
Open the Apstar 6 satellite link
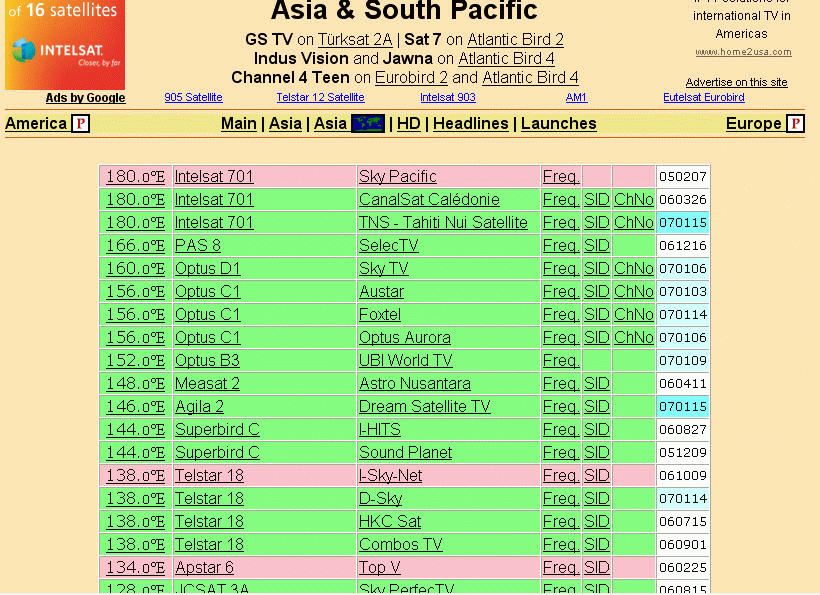(204, 568)
